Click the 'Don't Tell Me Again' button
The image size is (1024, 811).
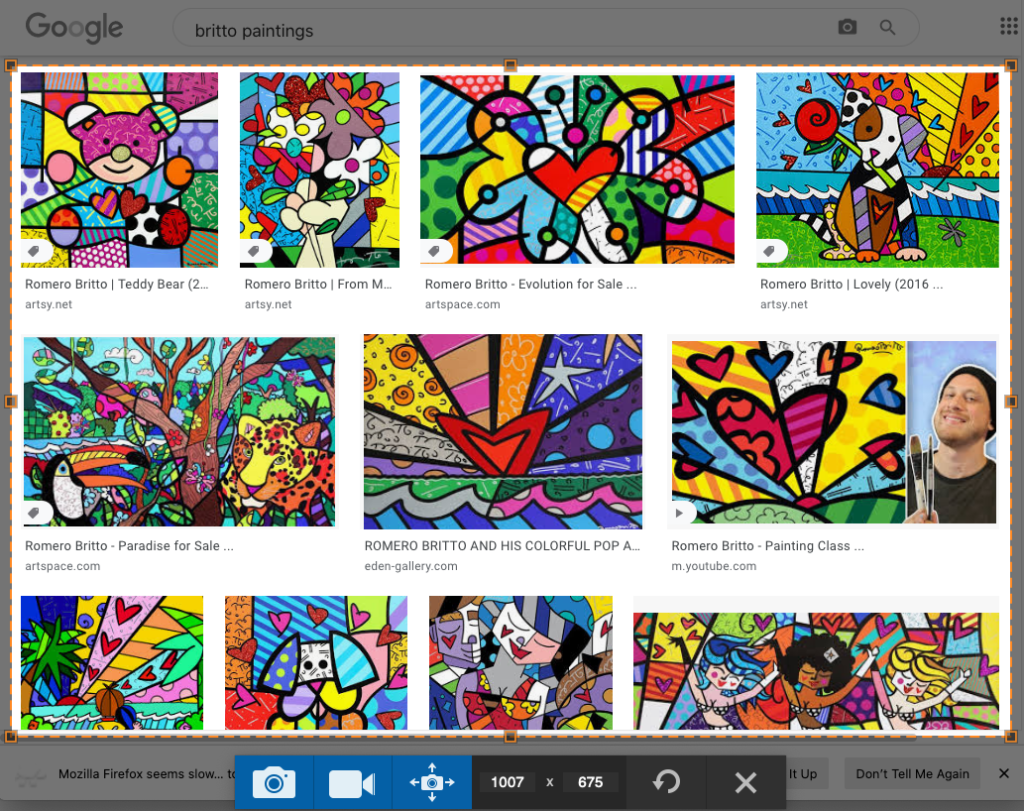click(912, 774)
